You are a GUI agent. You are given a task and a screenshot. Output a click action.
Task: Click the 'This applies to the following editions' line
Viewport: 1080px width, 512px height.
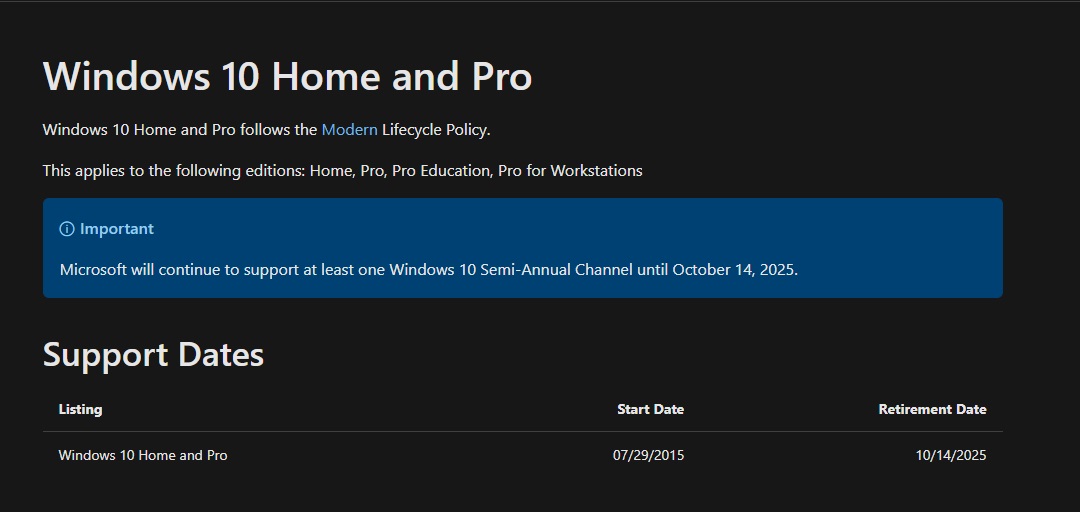coord(342,170)
